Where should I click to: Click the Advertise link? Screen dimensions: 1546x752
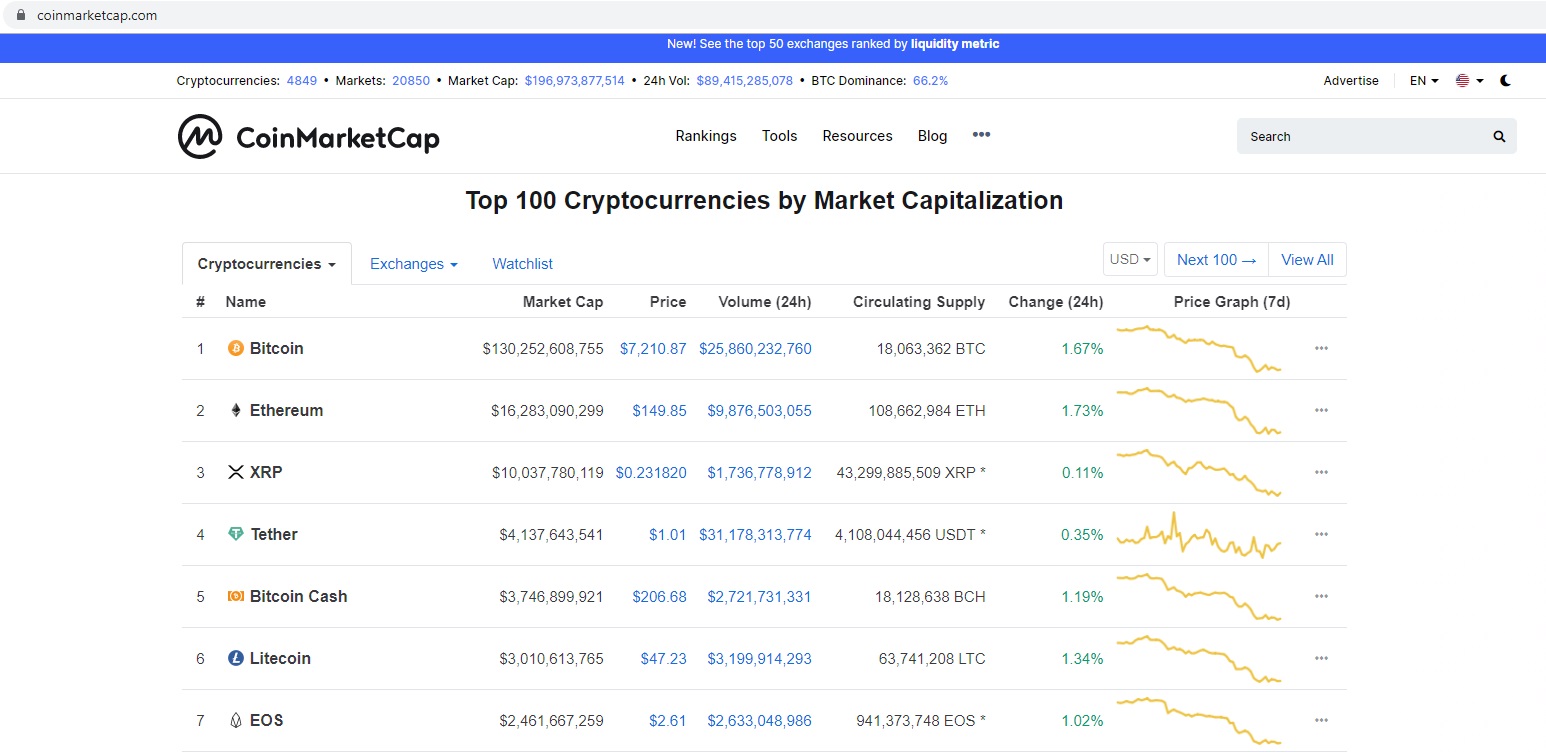click(1351, 81)
